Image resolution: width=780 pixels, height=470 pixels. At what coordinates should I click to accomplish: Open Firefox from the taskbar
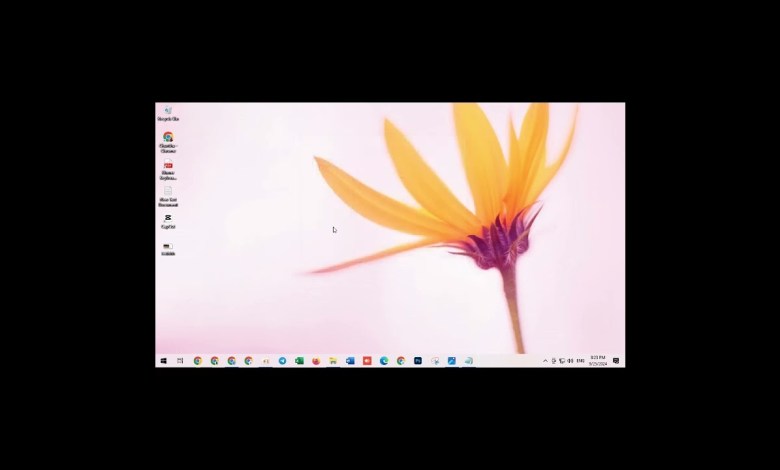[x=316, y=361]
